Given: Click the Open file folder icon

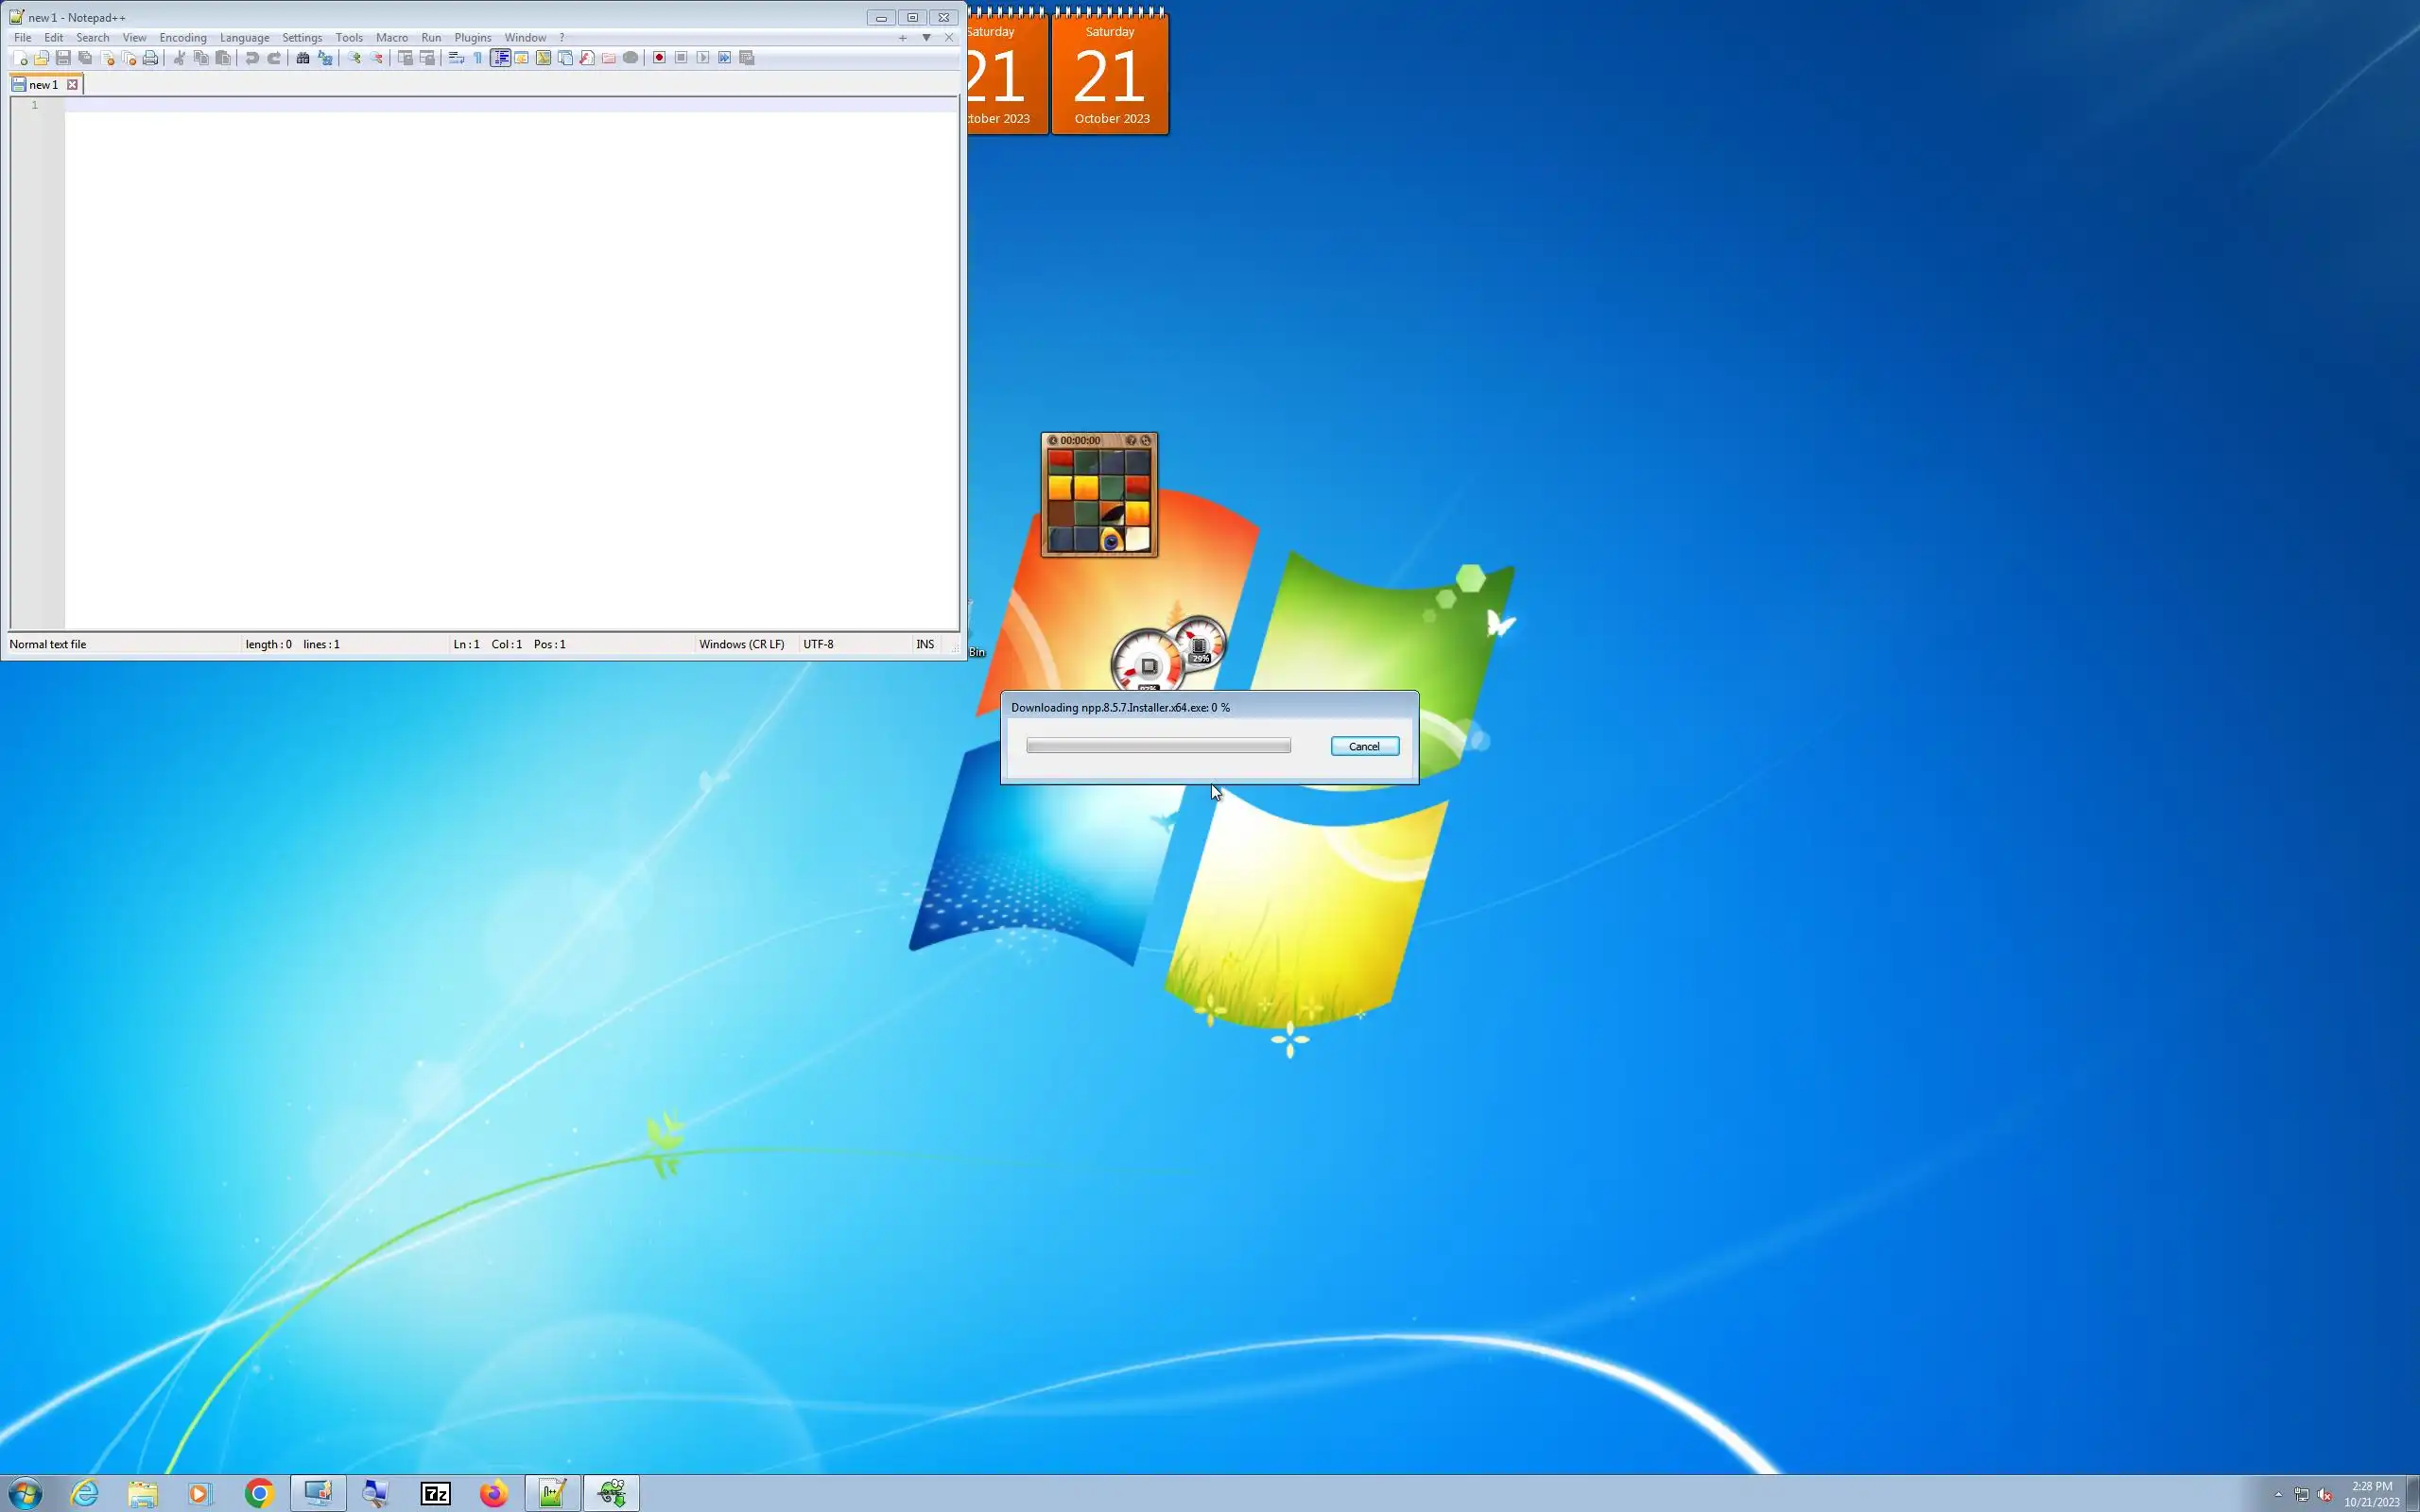Looking at the screenshot, I should [41, 58].
